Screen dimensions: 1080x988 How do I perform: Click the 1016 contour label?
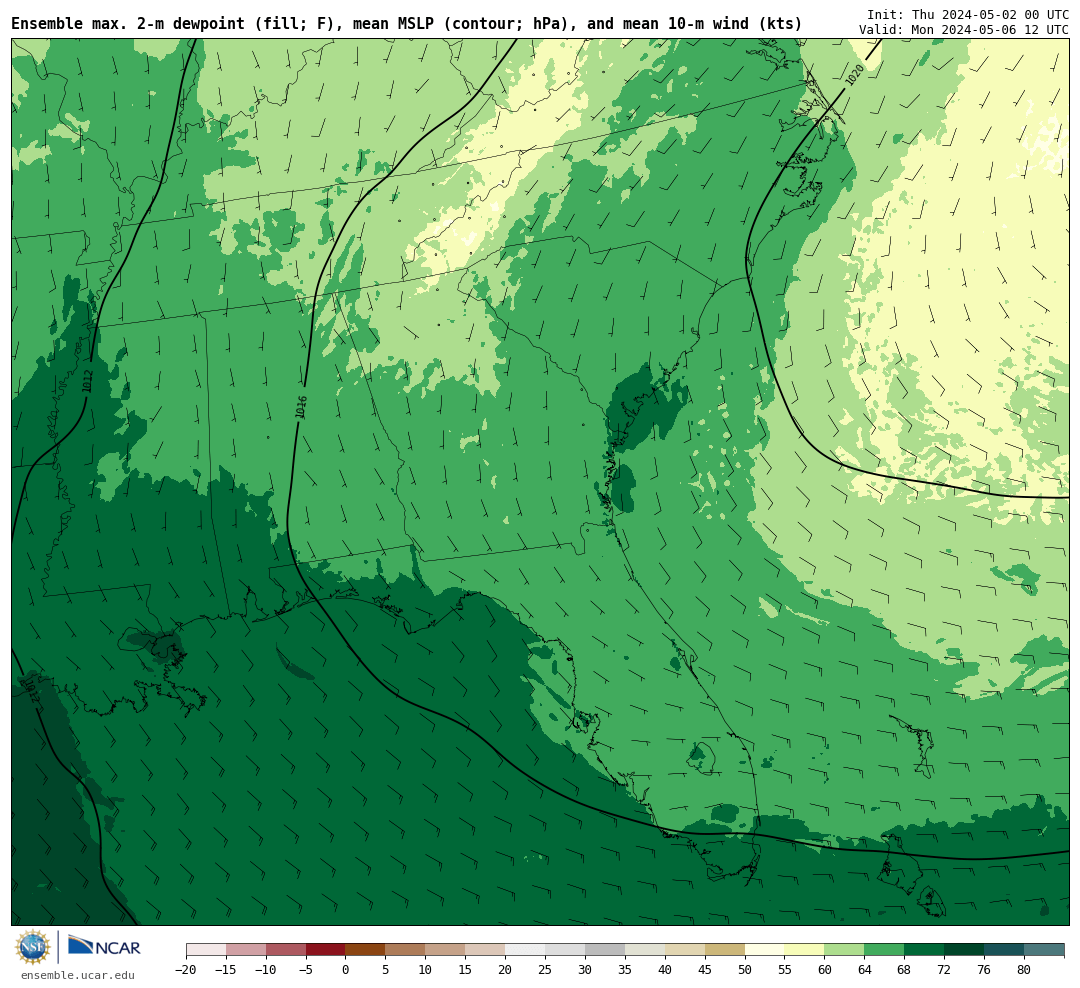click(300, 406)
